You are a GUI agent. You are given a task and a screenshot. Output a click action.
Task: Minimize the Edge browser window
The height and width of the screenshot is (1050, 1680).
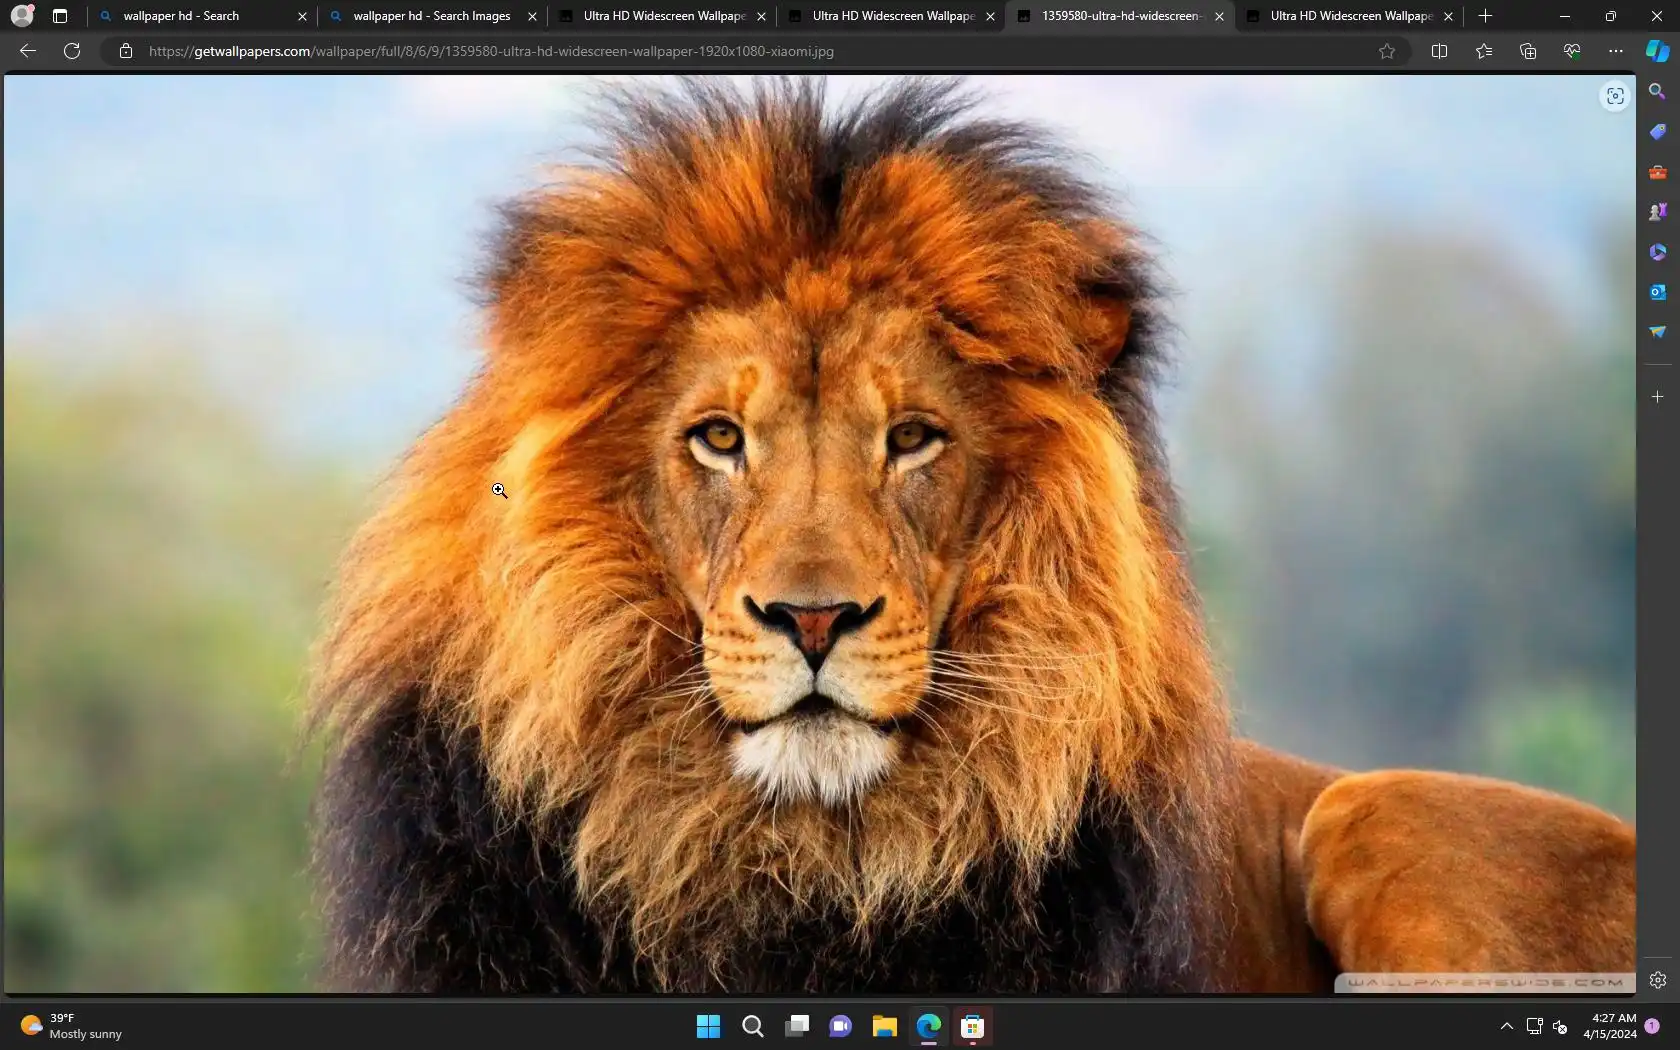click(x=1565, y=16)
